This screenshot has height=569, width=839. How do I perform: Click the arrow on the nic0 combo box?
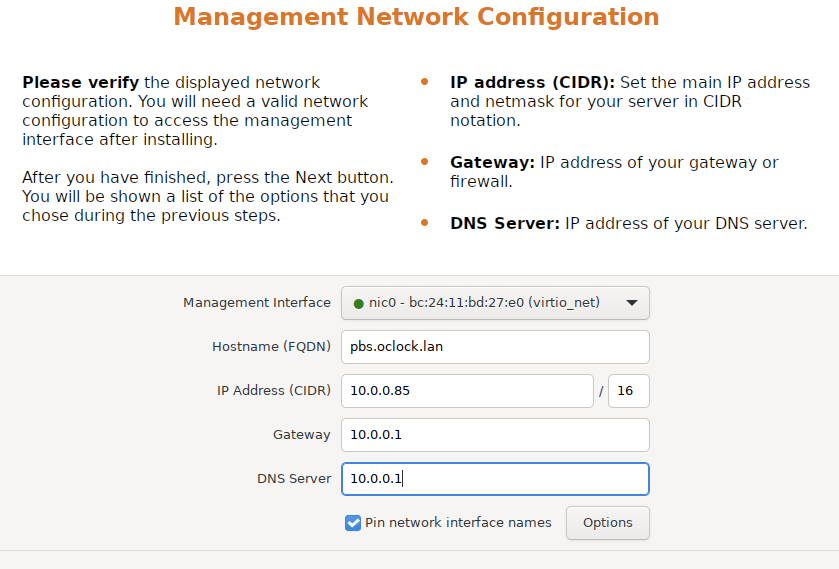coord(631,303)
